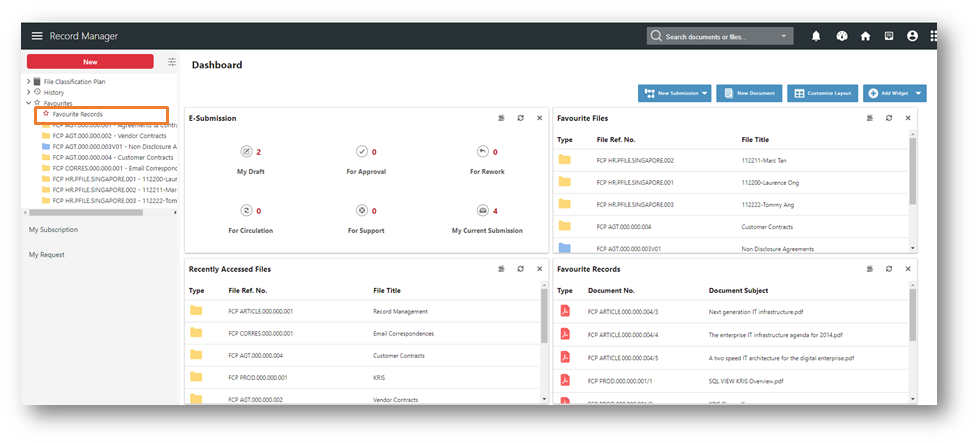Select Customer Contracts folder in sidebar tree

107,158
